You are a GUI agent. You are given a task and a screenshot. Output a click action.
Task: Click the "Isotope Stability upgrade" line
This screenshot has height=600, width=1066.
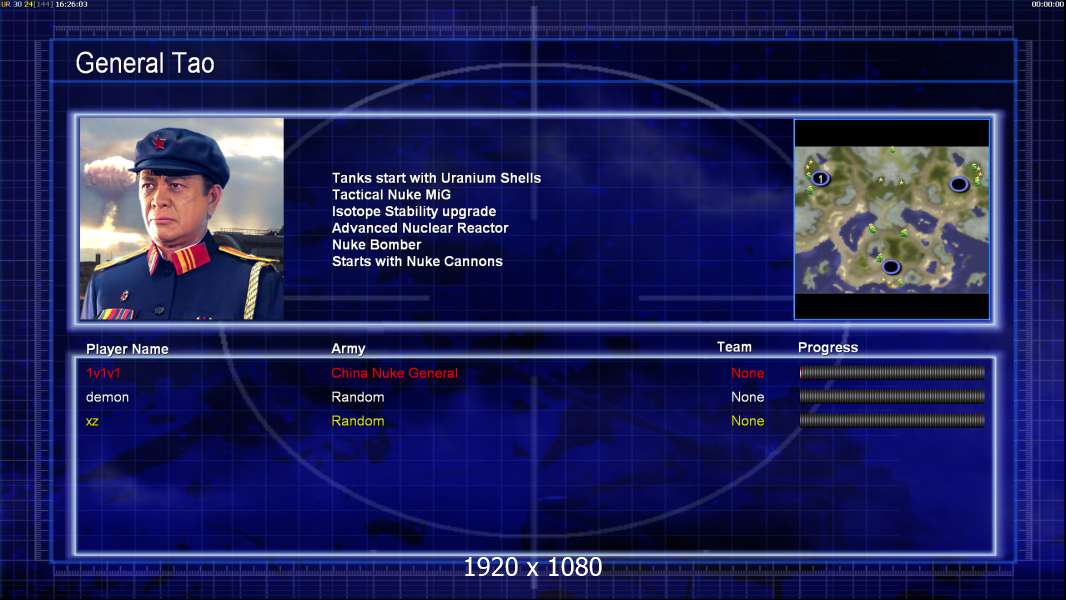[x=414, y=211]
